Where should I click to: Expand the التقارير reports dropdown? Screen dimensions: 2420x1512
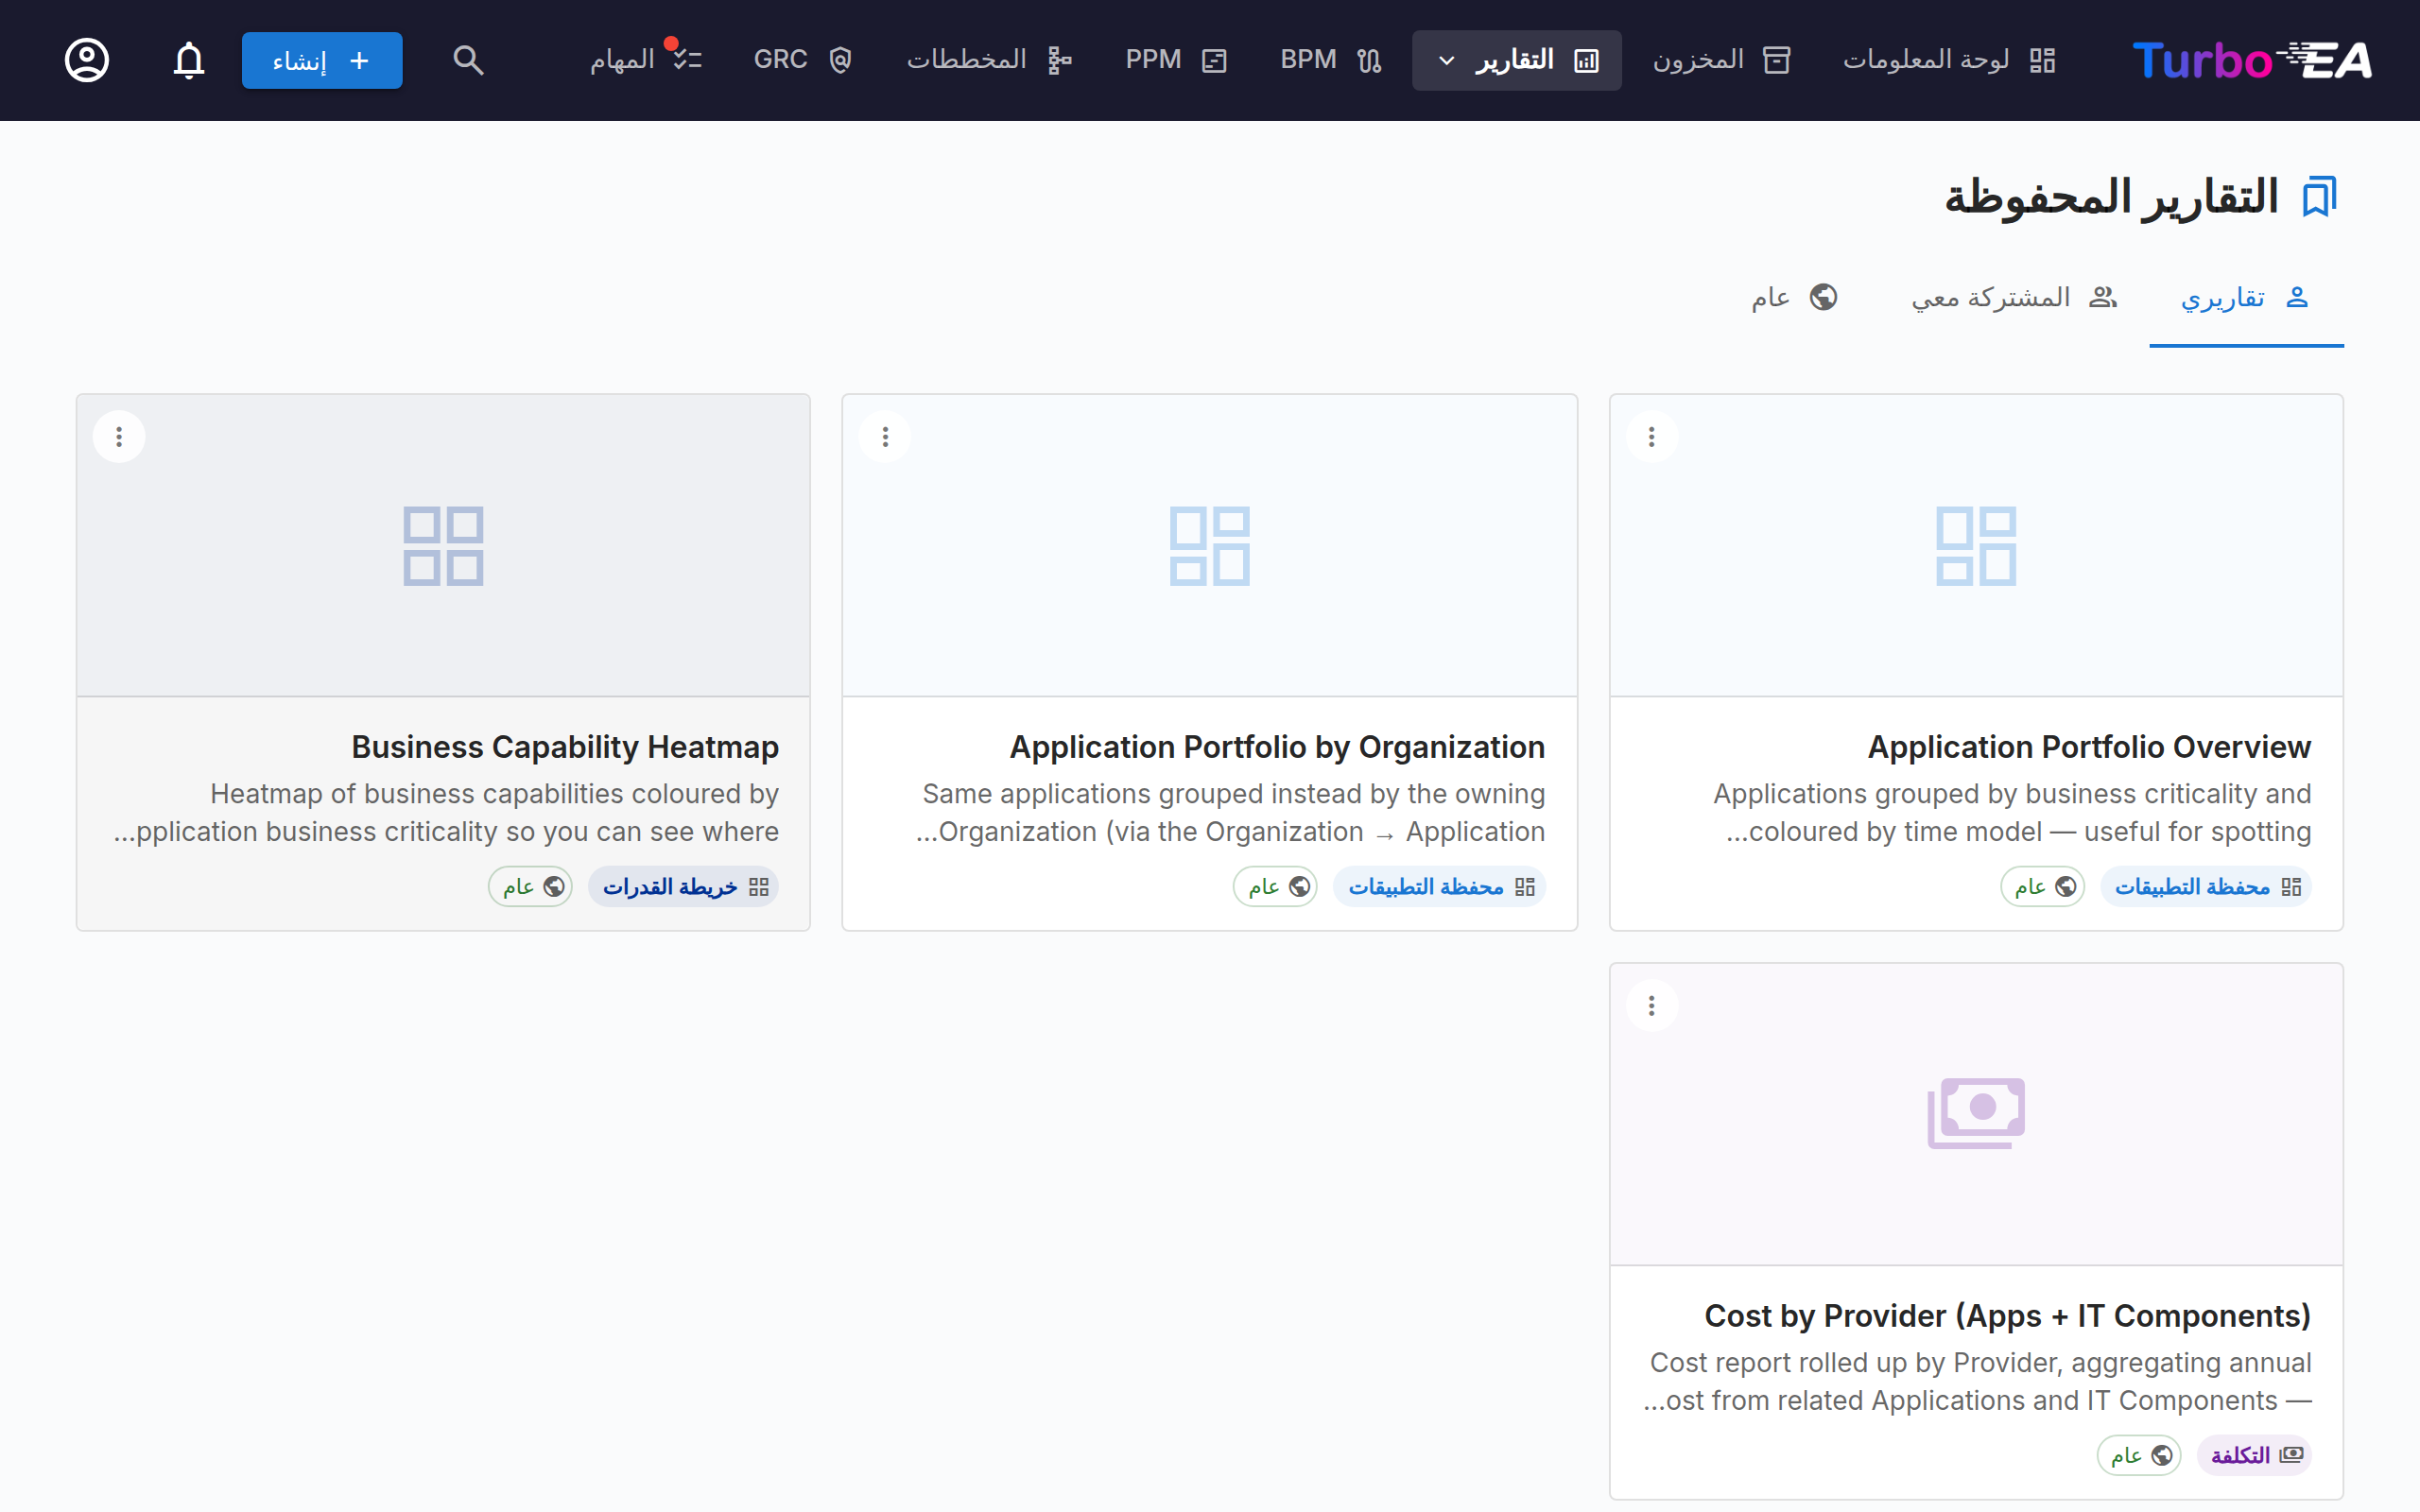tap(1516, 60)
